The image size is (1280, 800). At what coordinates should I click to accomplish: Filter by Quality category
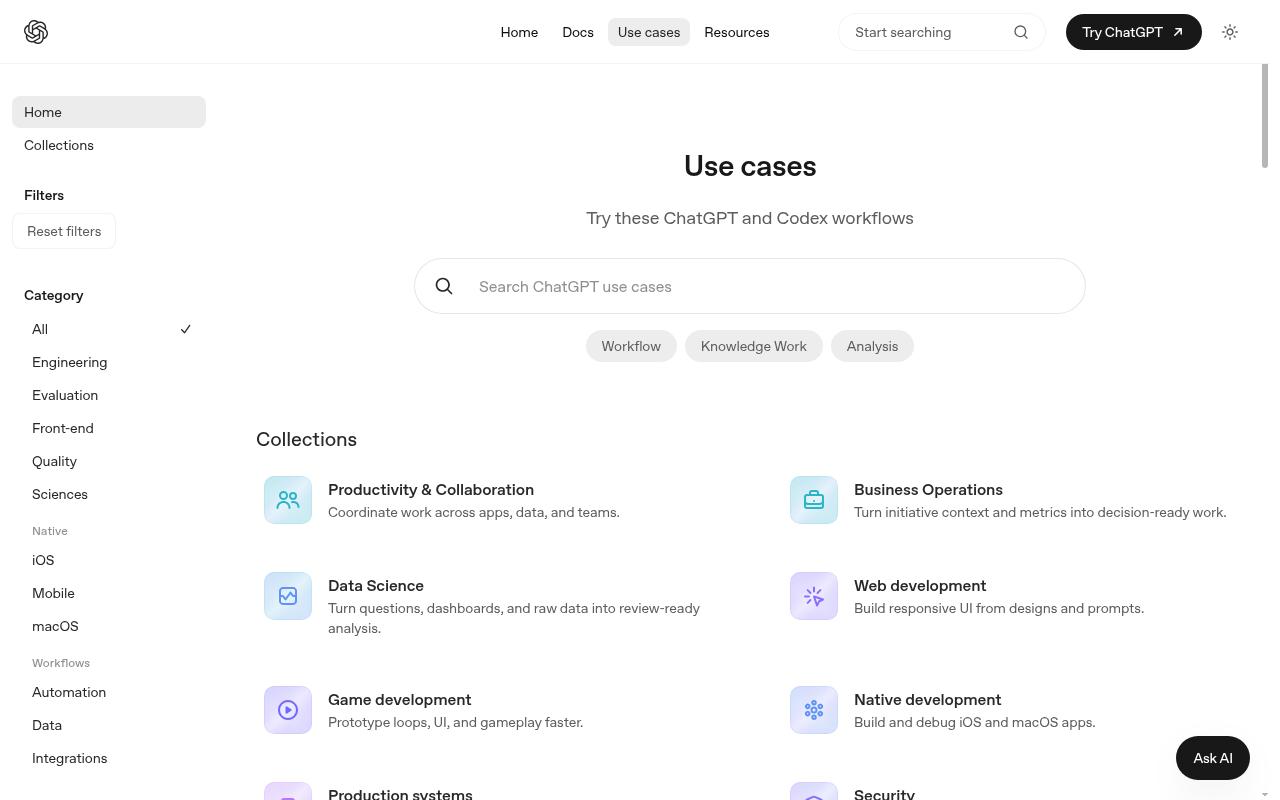point(109,461)
